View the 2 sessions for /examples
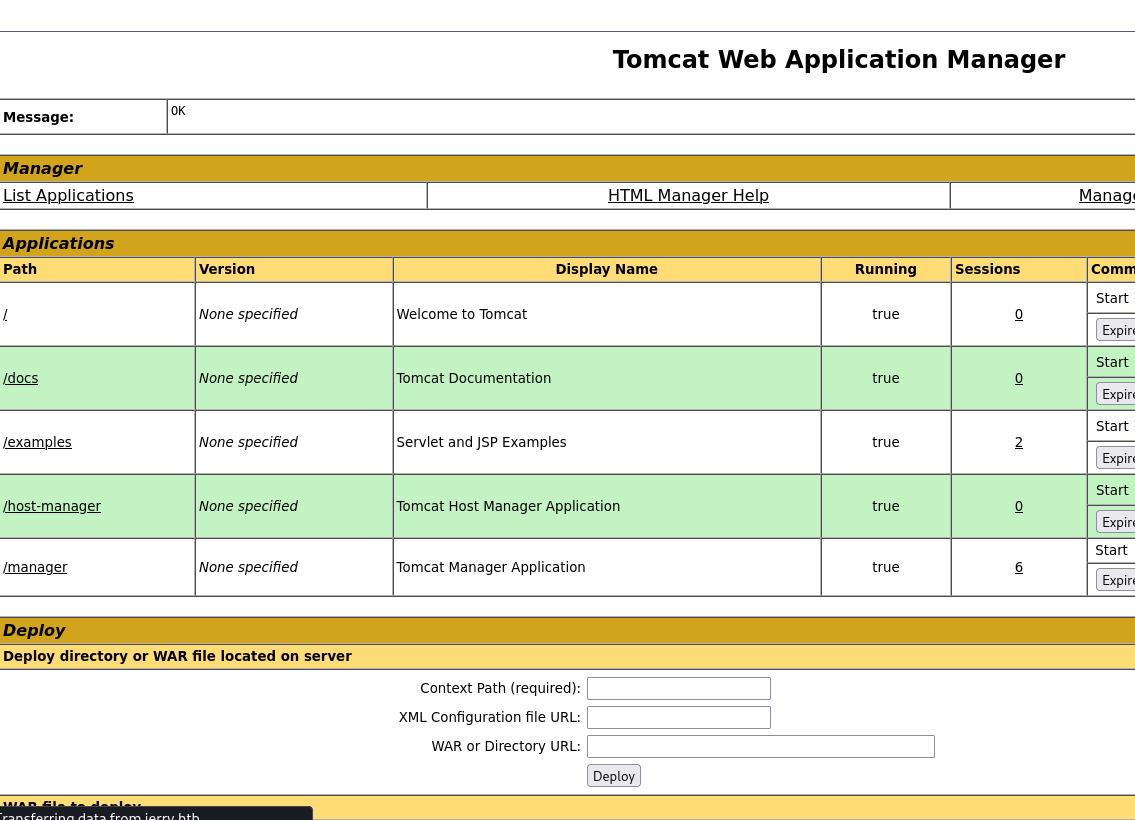The image size is (1135, 820). 1018,441
